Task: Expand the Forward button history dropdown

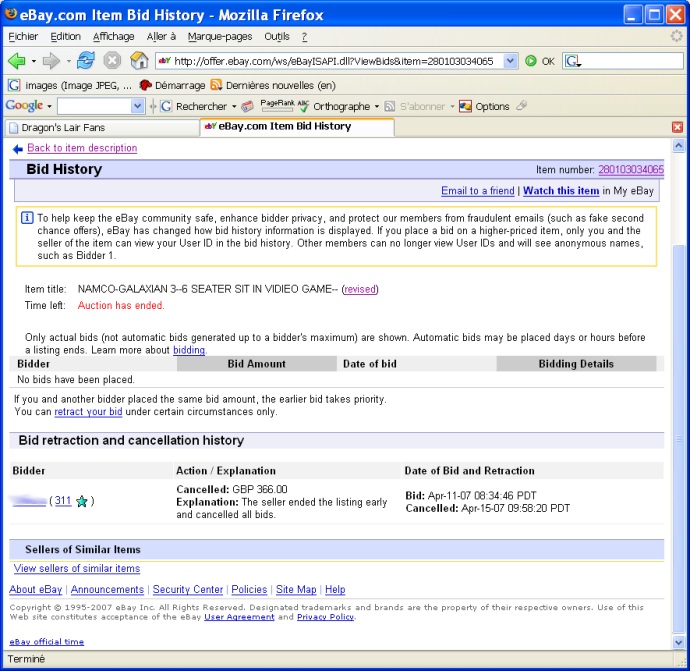Action: click(x=69, y=61)
